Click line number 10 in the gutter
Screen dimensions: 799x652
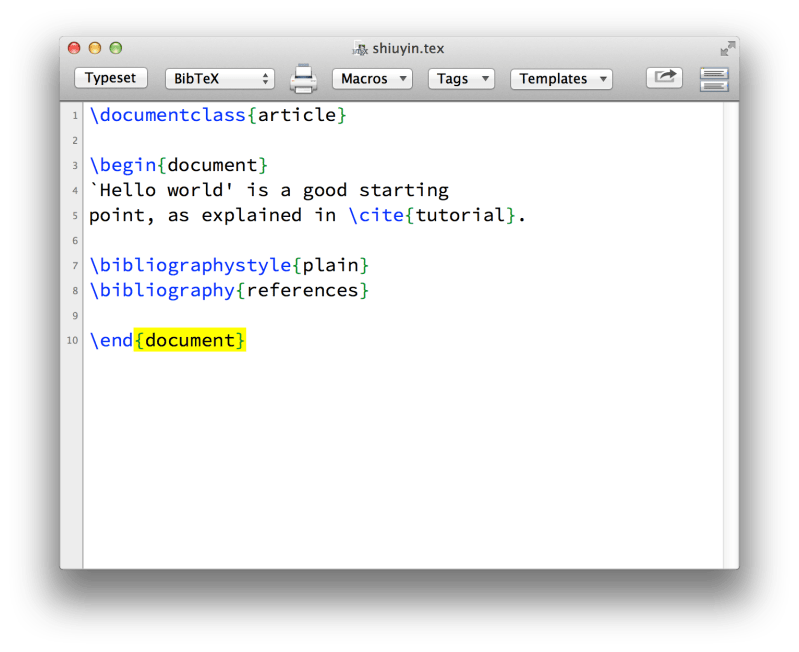(72, 340)
